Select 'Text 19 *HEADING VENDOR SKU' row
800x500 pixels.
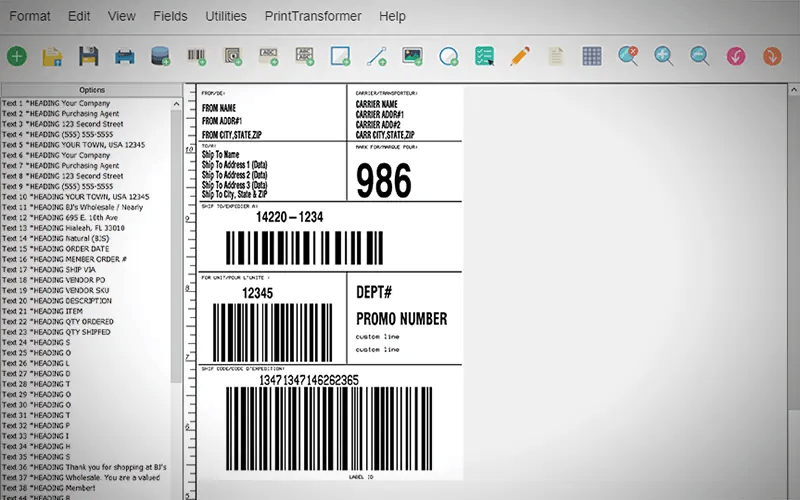[86, 290]
